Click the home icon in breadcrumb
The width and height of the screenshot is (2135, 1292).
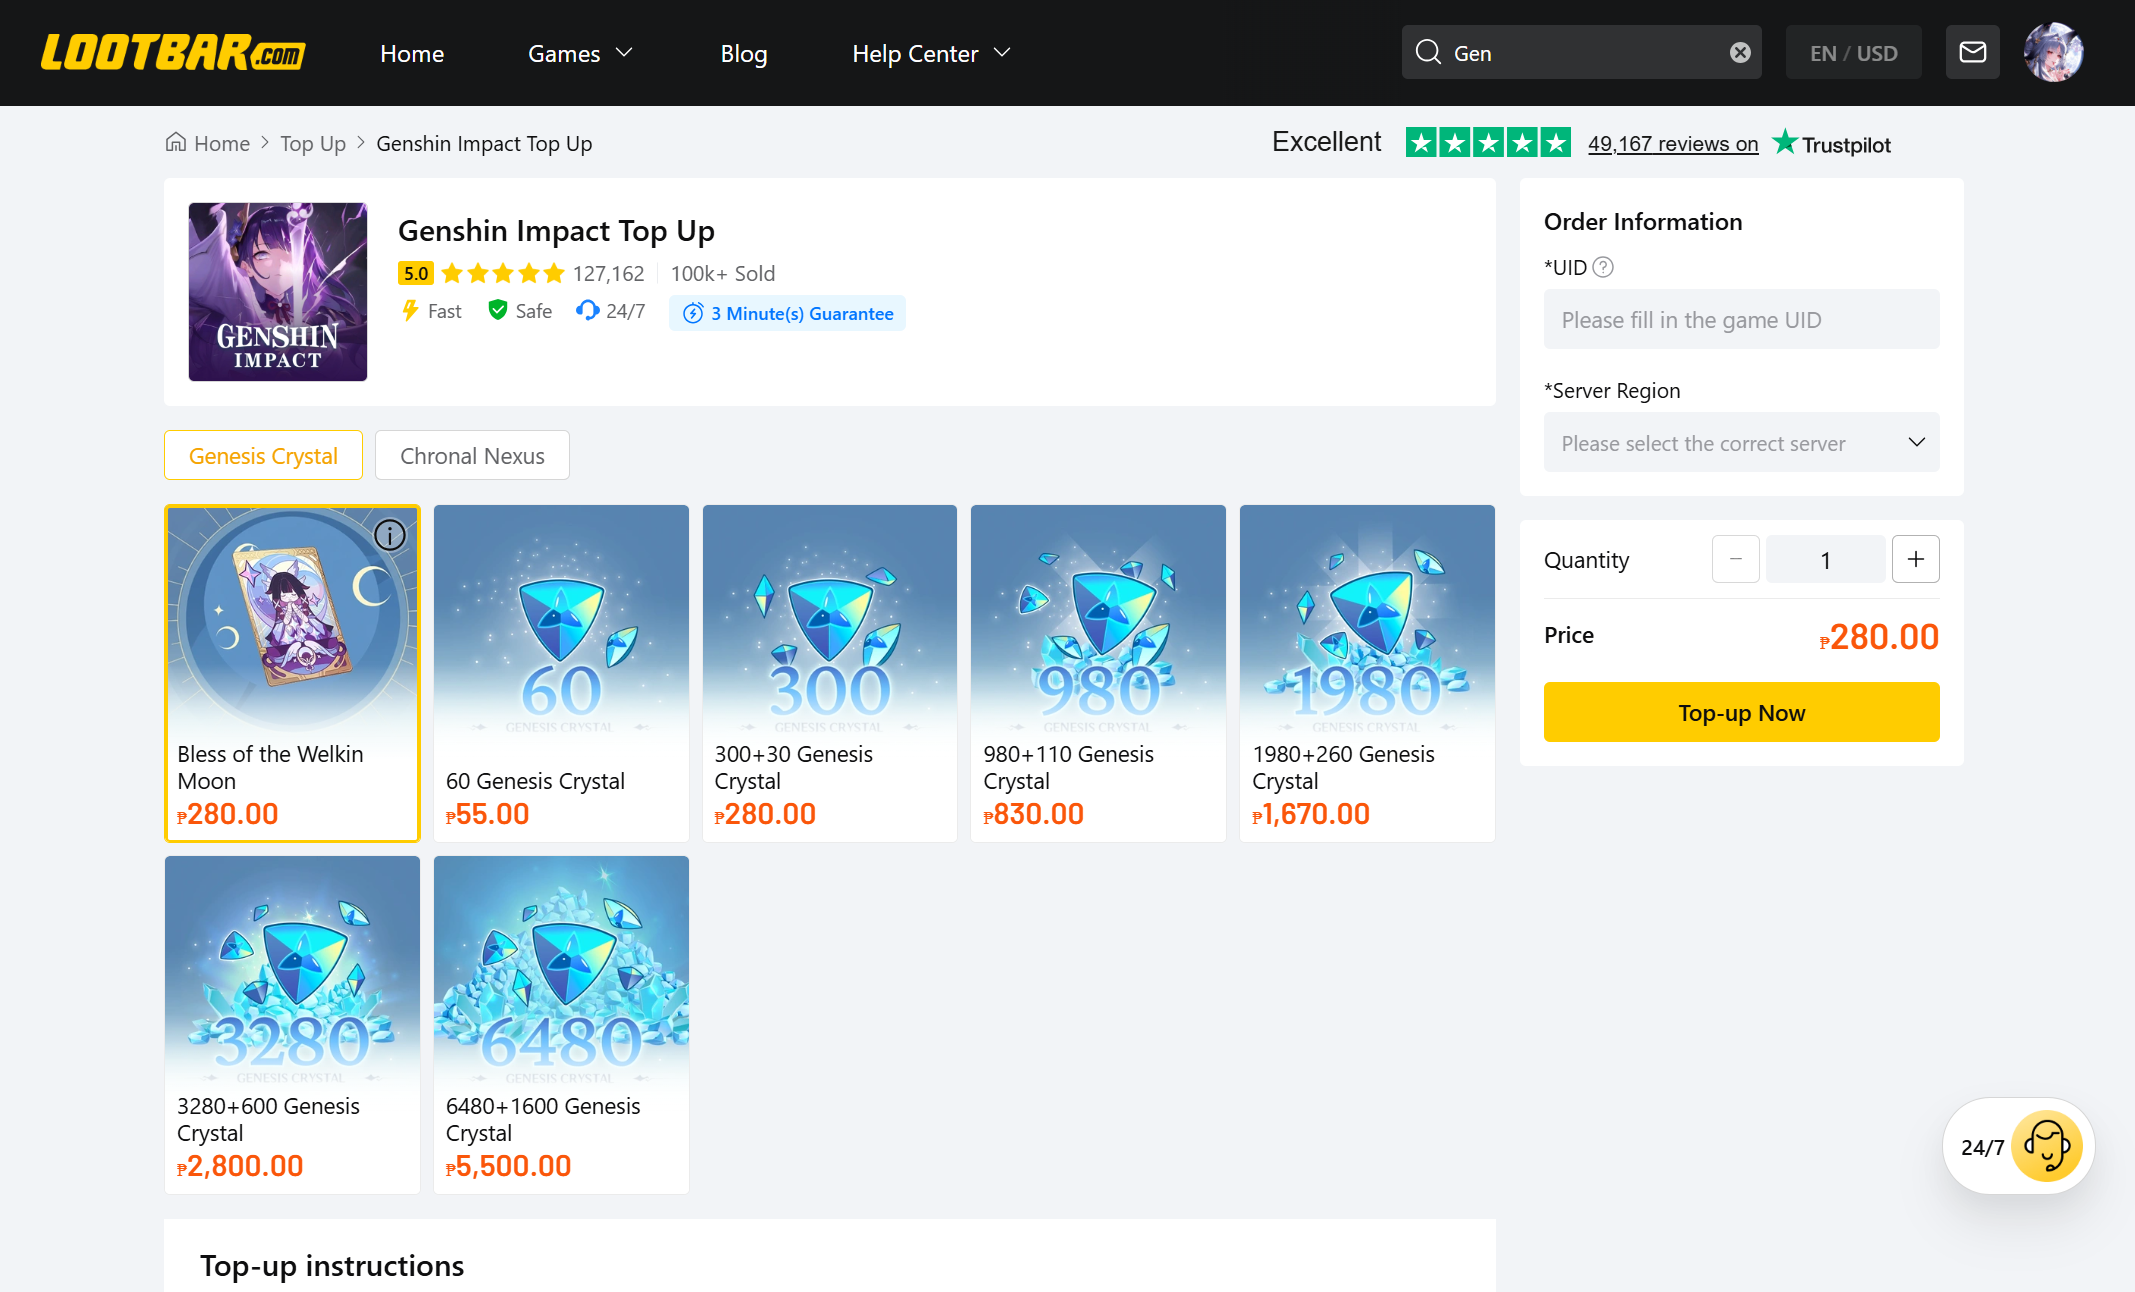[176, 142]
